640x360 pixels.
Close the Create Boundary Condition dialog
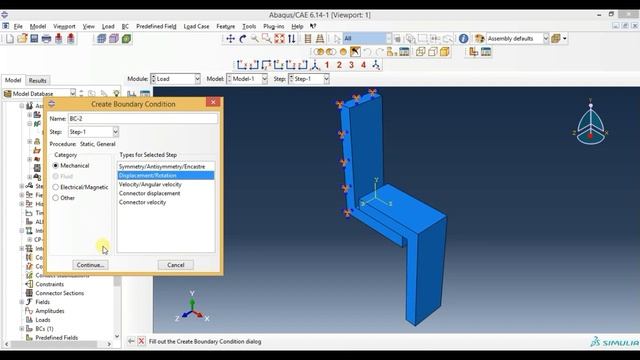coord(213,102)
